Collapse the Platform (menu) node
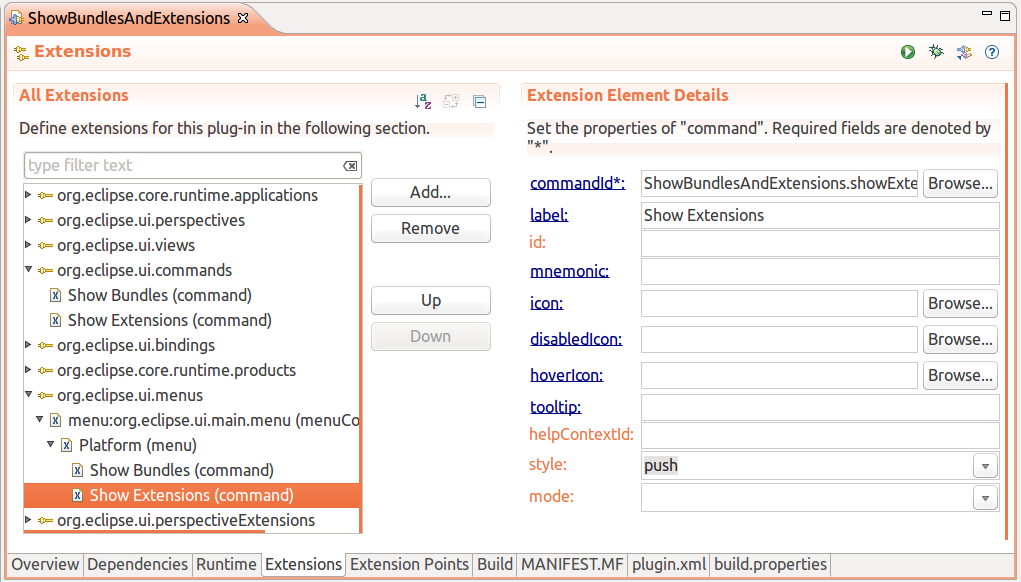This screenshot has width=1021, height=582. pyautogui.click(x=51, y=445)
